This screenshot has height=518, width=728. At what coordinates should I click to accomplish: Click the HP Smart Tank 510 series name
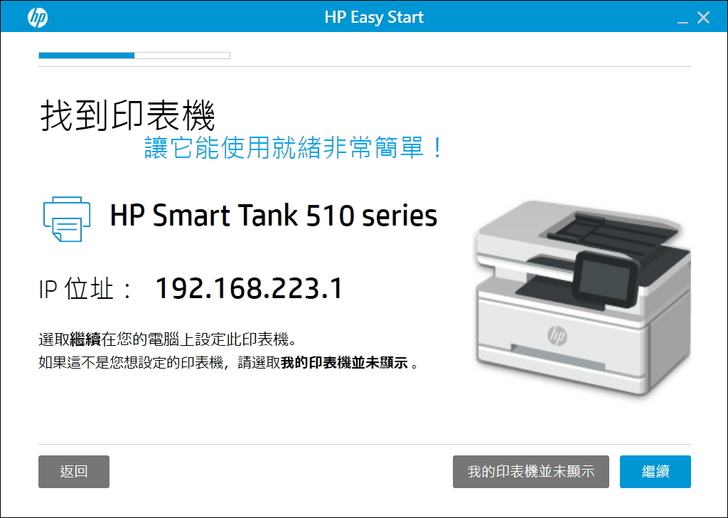click(273, 216)
